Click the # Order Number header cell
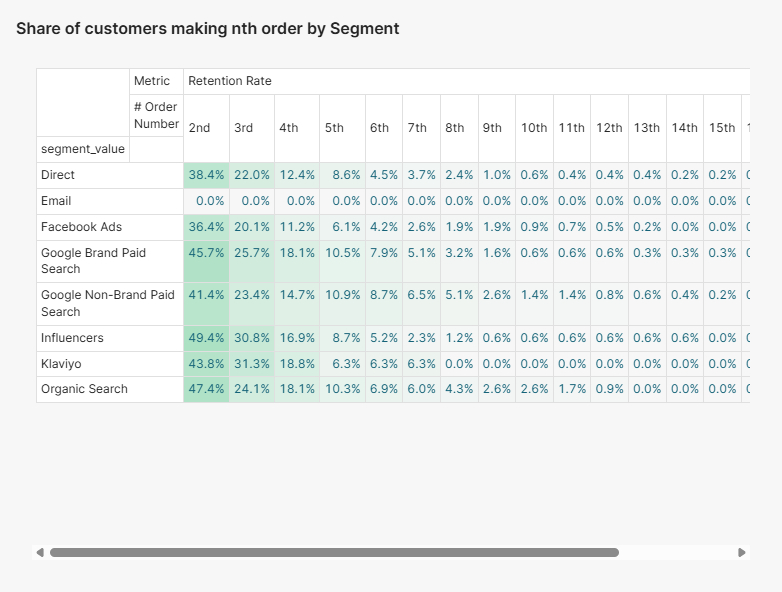 pos(156,115)
